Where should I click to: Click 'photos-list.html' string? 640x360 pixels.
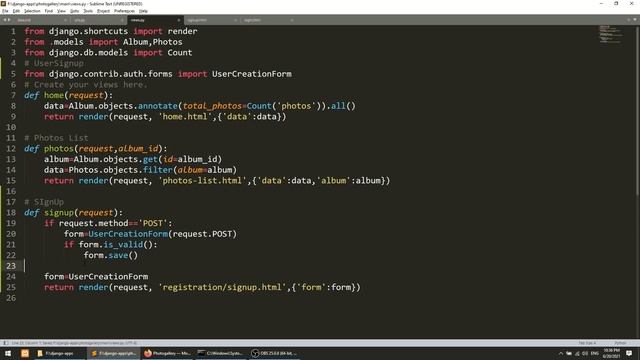pyautogui.click(x=202, y=180)
